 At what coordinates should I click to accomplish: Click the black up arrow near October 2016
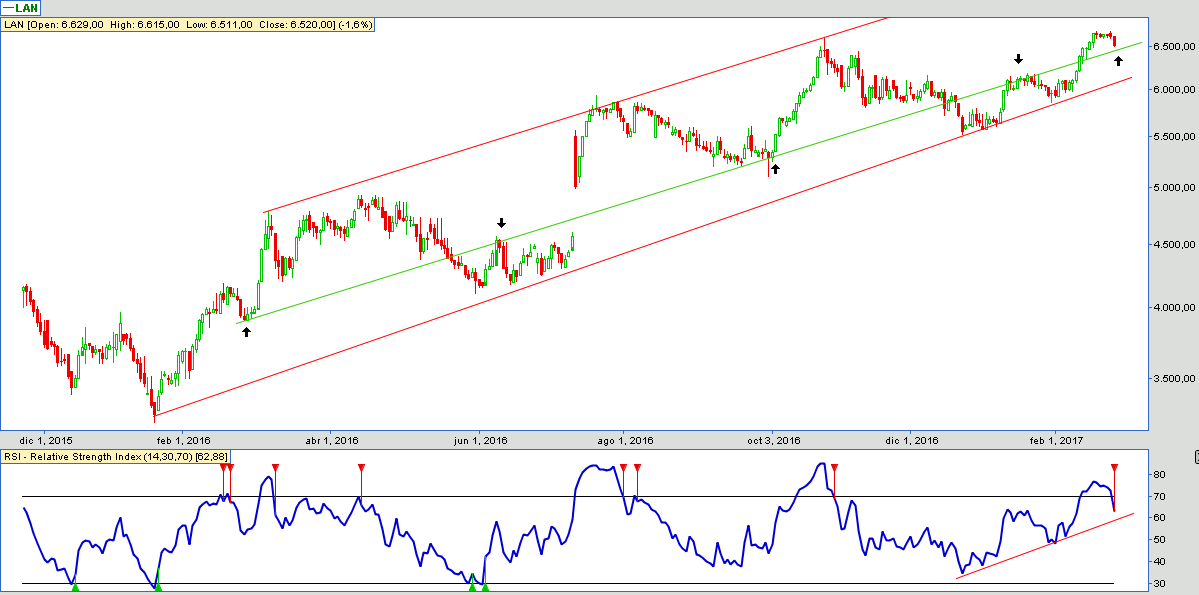[x=774, y=169]
